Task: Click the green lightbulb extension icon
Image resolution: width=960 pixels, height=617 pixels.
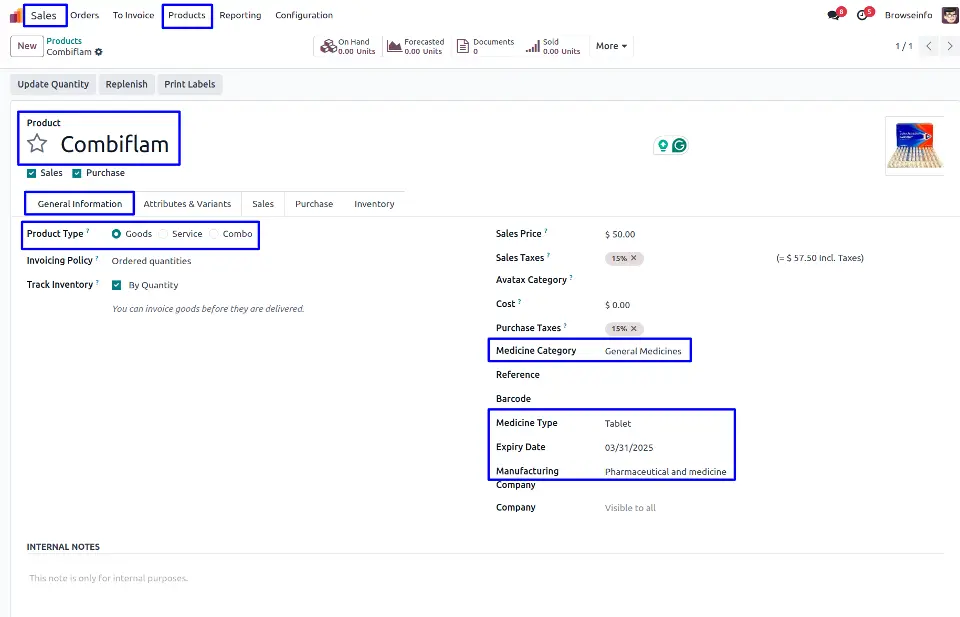Action: pos(662,146)
